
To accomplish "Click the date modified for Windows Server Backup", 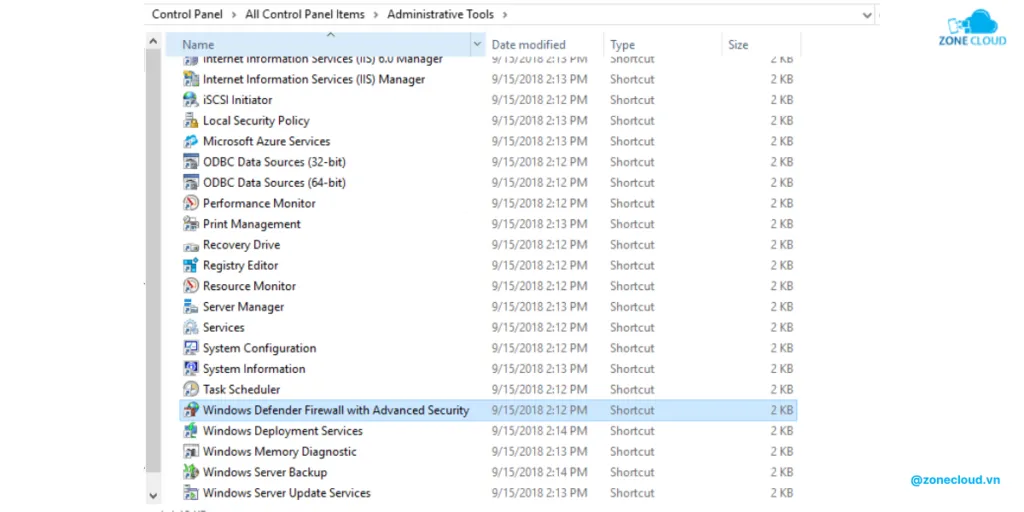I will tap(539, 472).
